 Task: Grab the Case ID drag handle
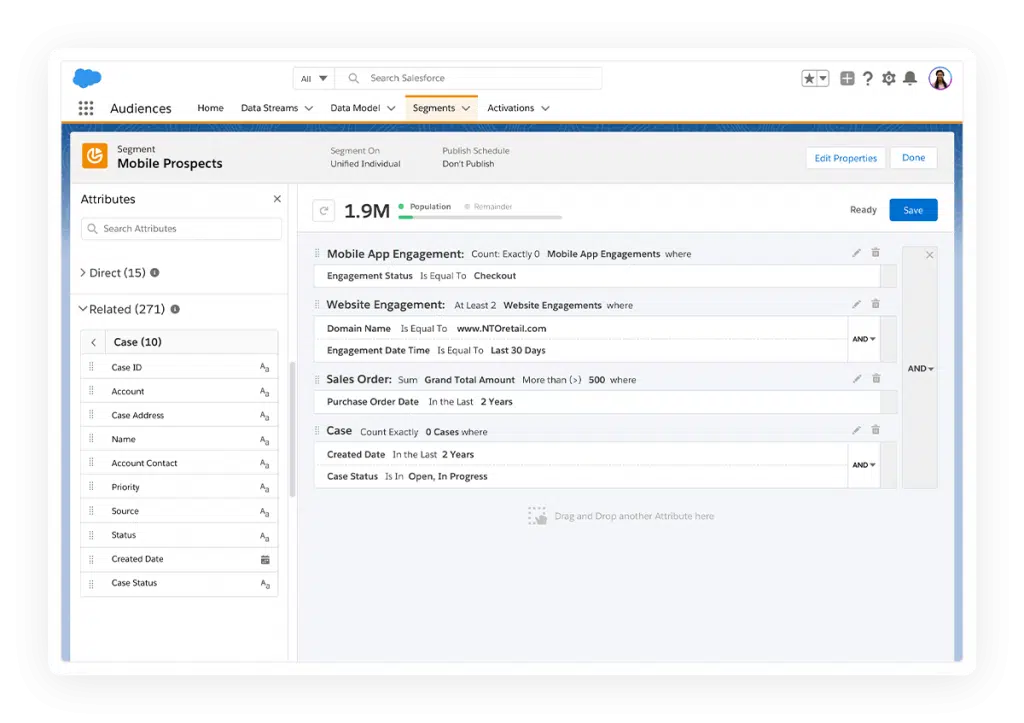[x=91, y=367]
